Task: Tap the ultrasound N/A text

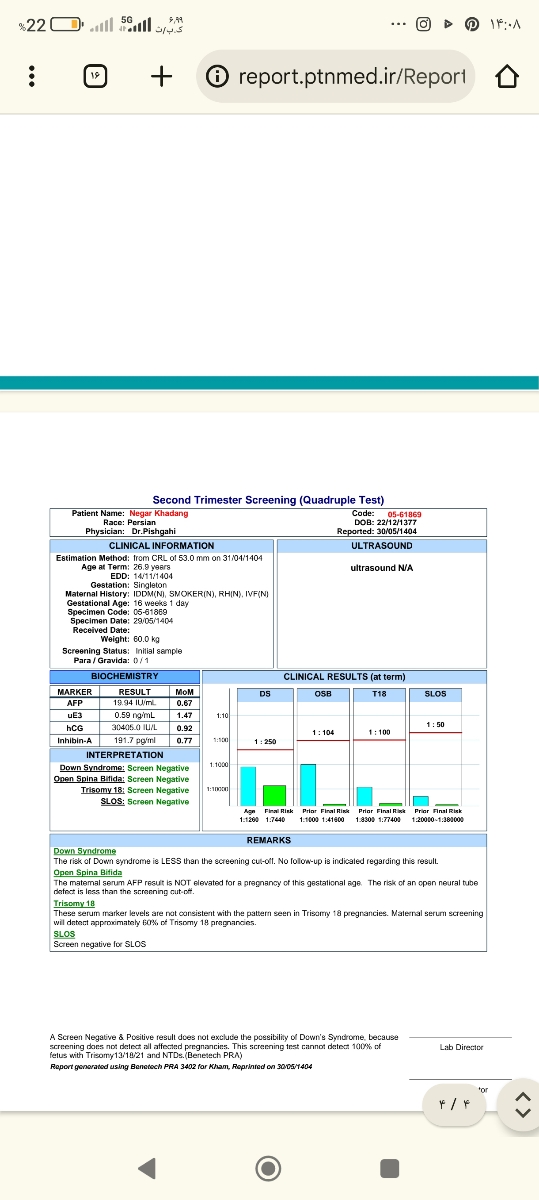Action: click(x=381, y=568)
